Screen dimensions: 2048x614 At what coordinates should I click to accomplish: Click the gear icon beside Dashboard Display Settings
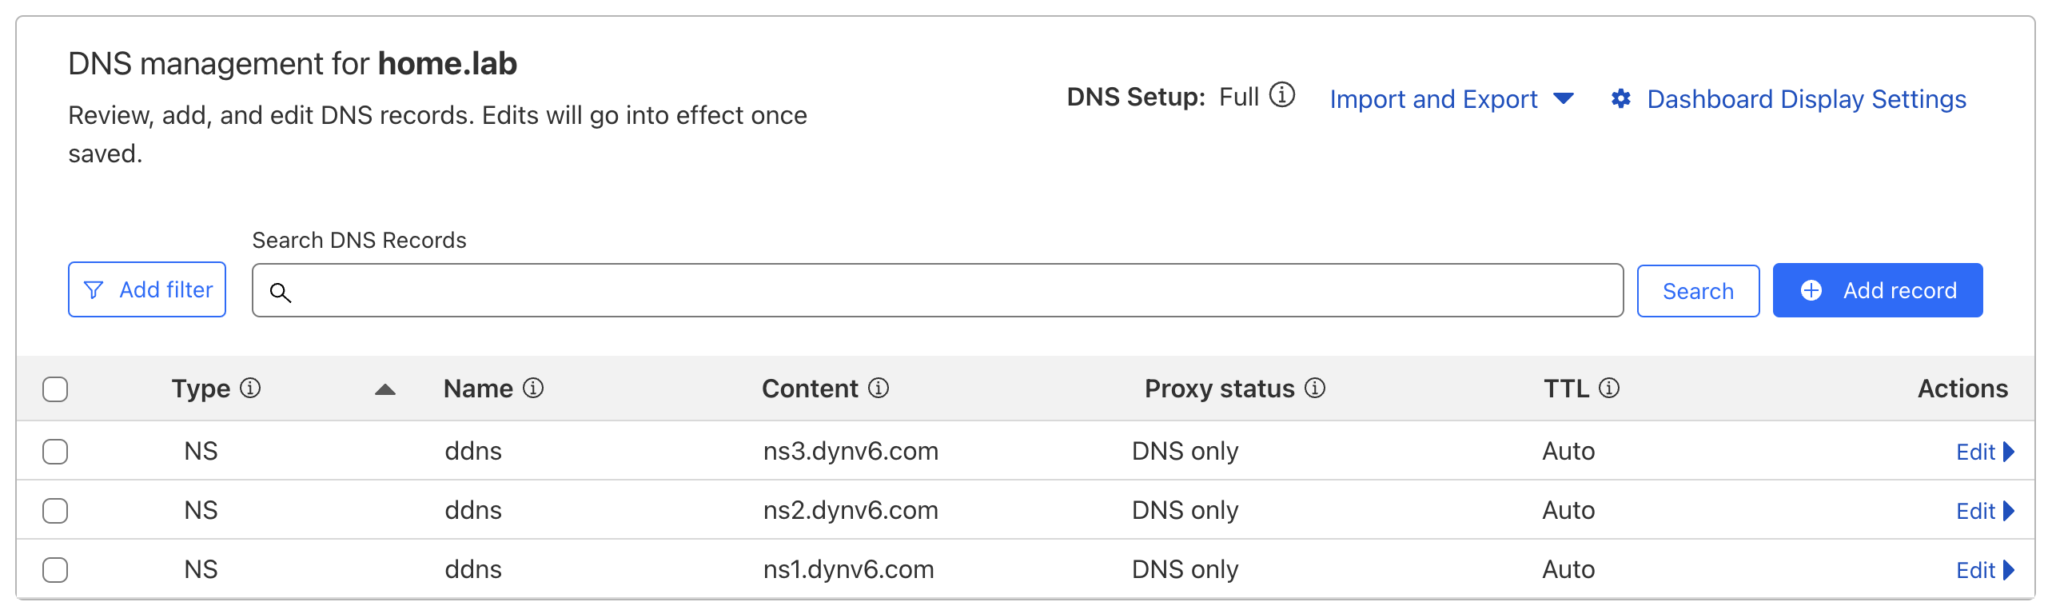point(1620,98)
